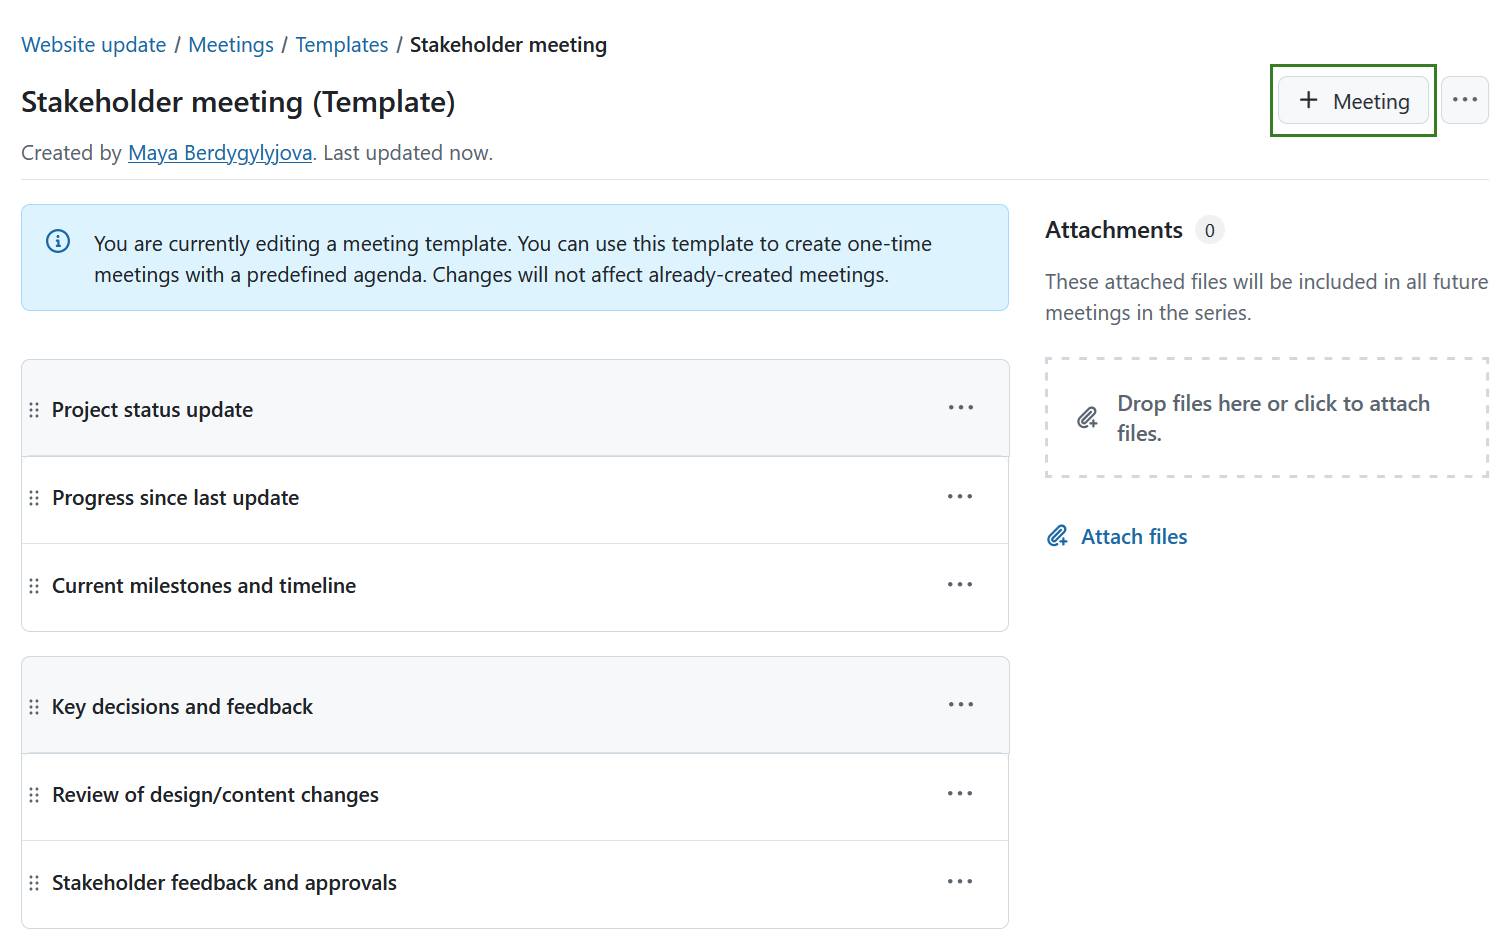Viewport: 1509px width, 937px height.
Task: Click the Attach files link
Action: 1134,536
